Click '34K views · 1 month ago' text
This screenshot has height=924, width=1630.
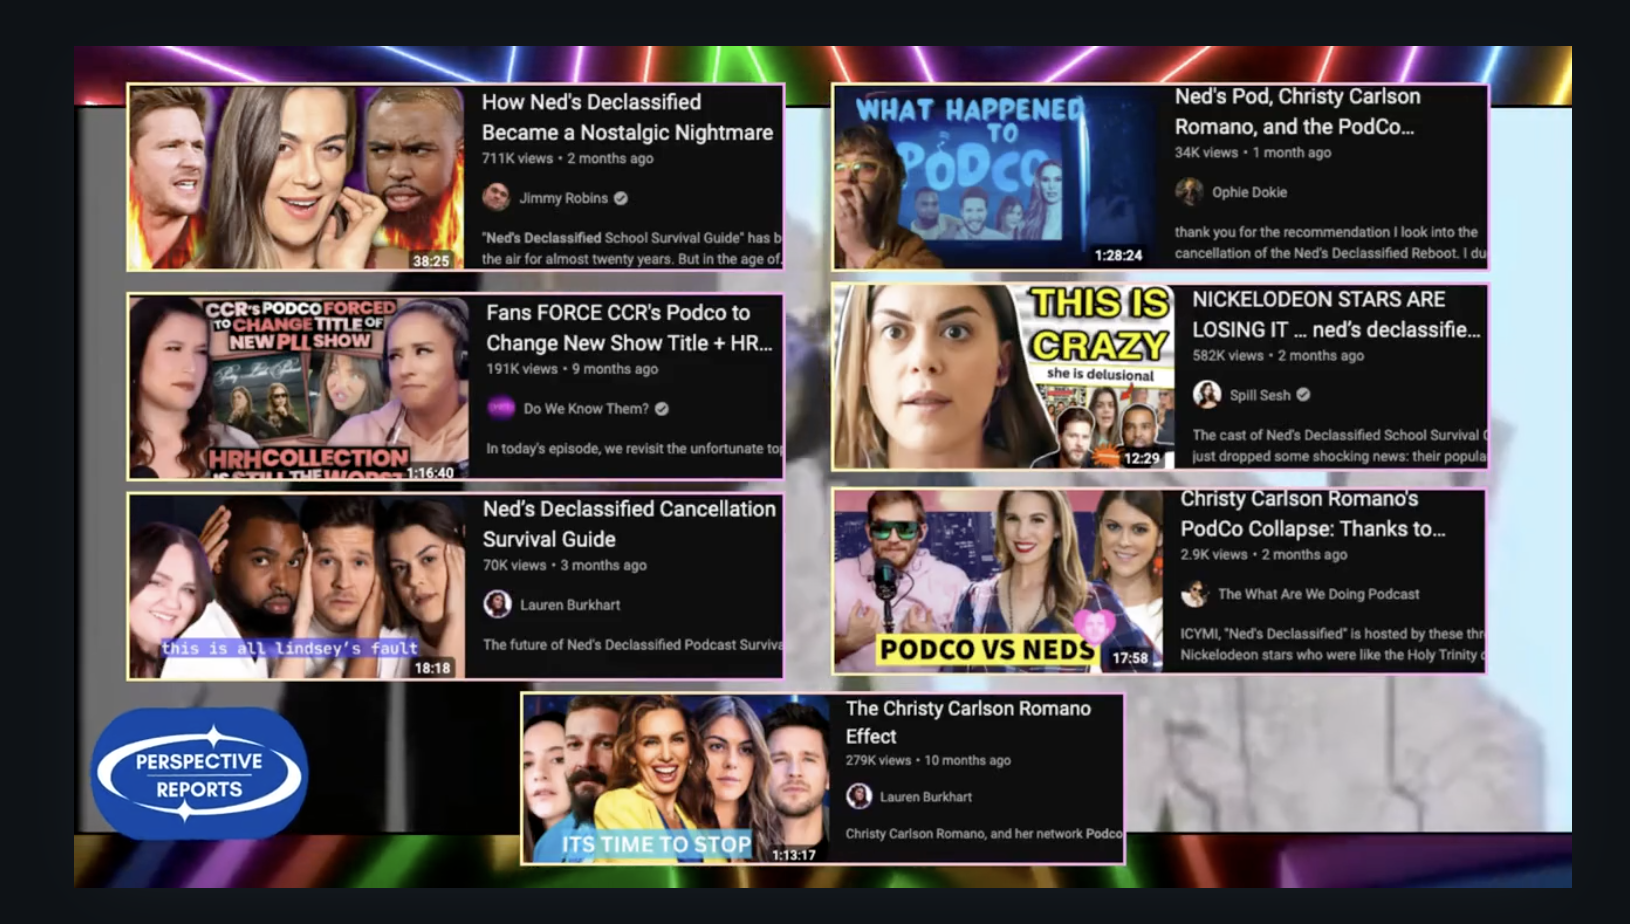(1252, 152)
